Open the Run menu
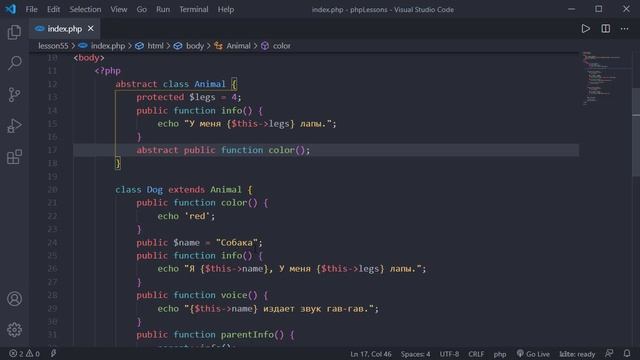The image size is (640, 360). point(162,9)
